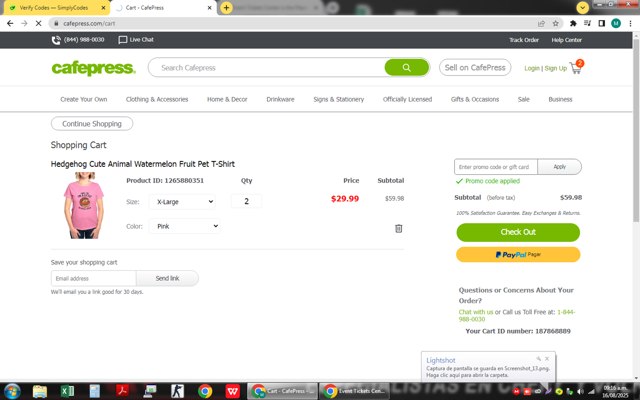This screenshot has width=640, height=400.
Task: Apply the promo code
Action: point(559,167)
